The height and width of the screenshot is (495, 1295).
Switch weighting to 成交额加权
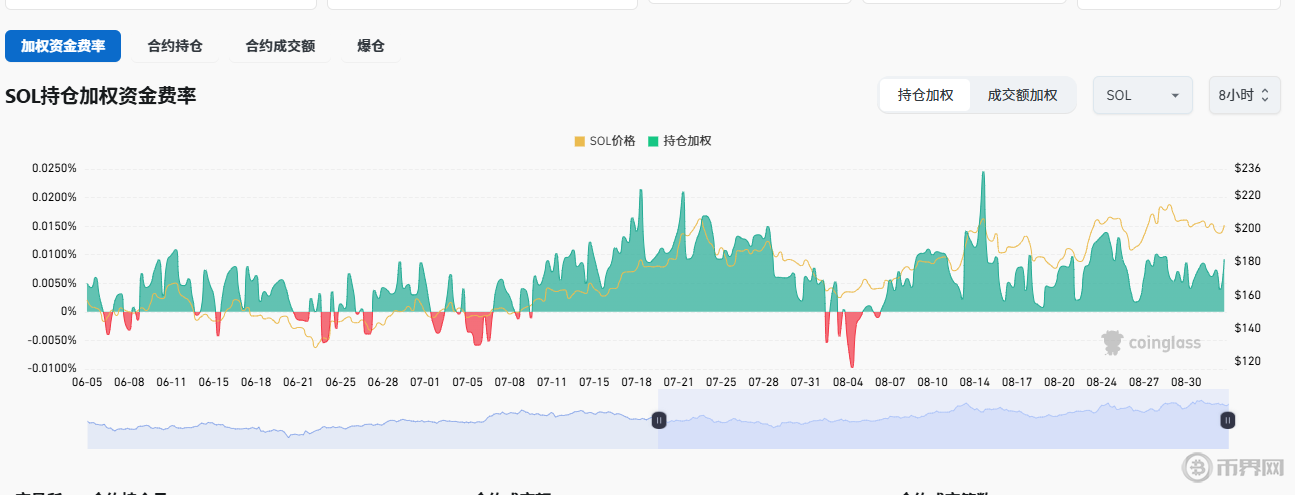coord(1022,95)
